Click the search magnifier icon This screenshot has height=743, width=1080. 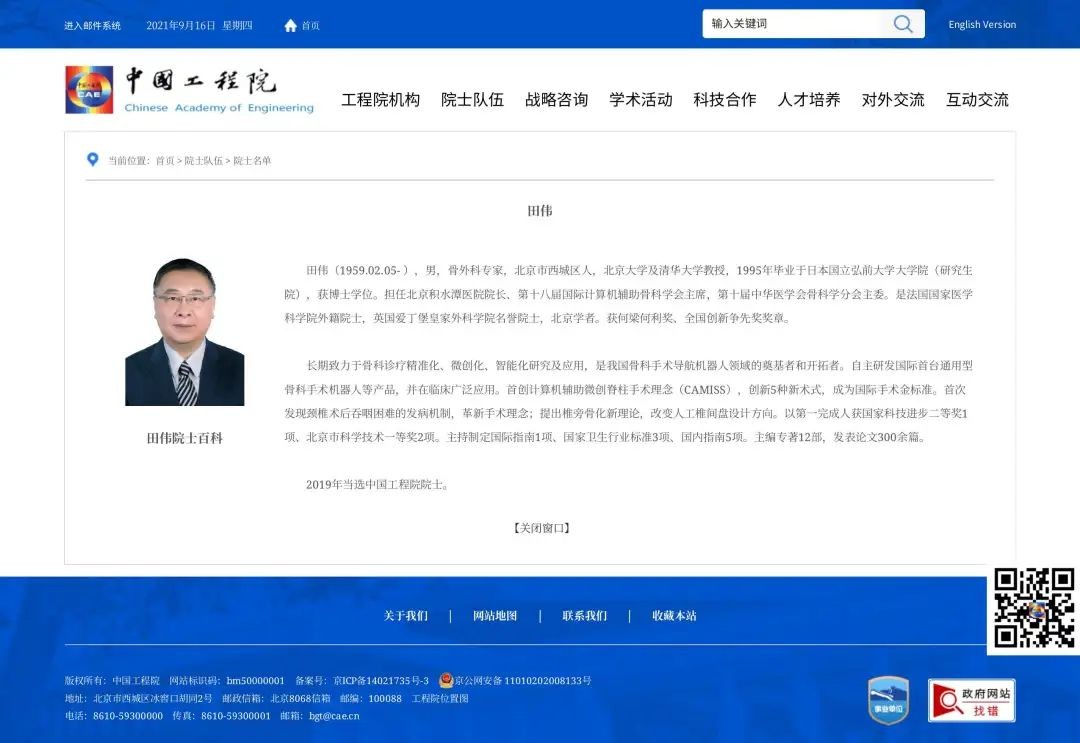coord(903,24)
